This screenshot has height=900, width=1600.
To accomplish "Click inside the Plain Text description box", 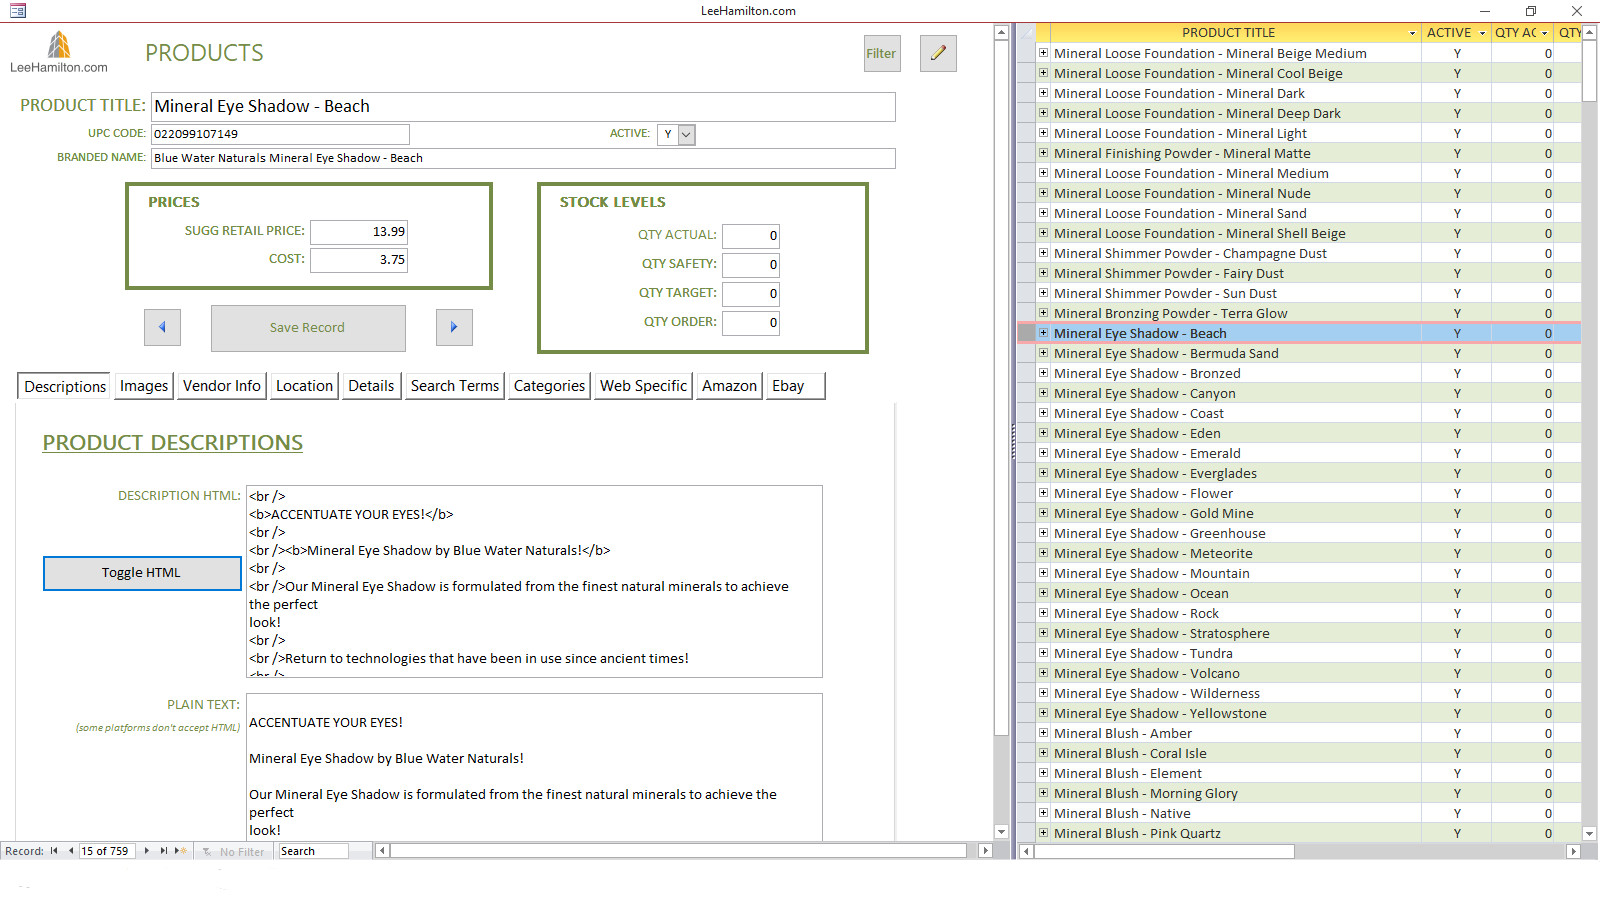I will [534, 767].
